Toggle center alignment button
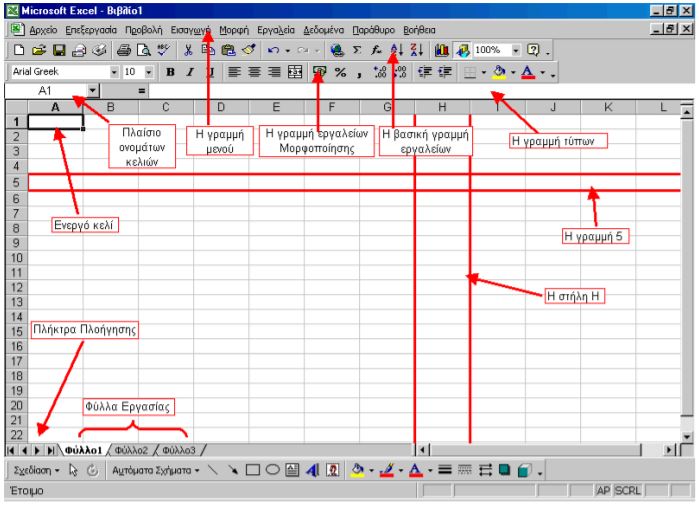 click(254, 72)
